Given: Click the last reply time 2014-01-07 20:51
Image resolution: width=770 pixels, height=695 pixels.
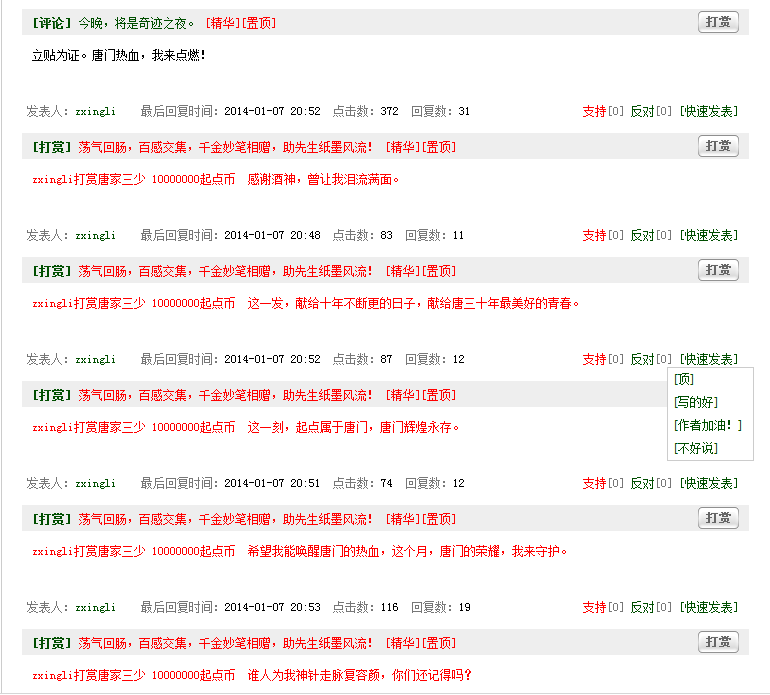Looking at the screenshot, I should [x=272, y=484].
